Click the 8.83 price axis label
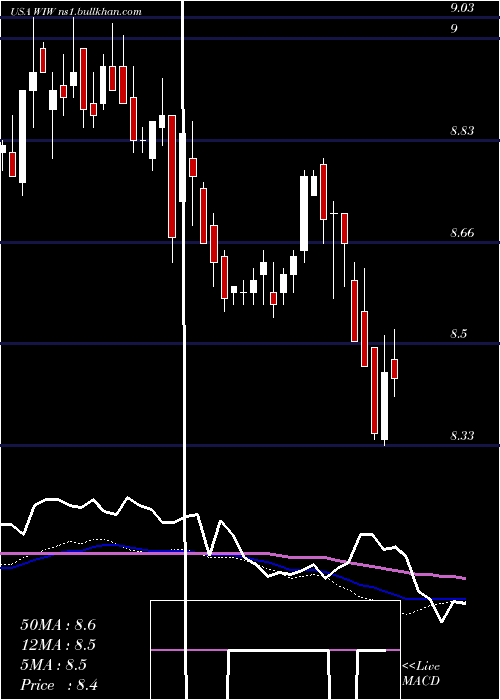 tap(462, 131)
